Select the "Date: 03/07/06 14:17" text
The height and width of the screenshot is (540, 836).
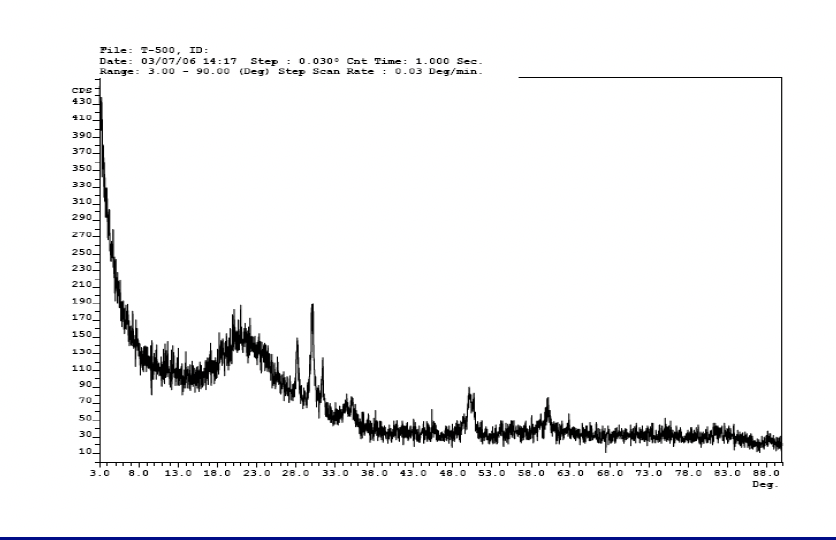pos(168,61)
